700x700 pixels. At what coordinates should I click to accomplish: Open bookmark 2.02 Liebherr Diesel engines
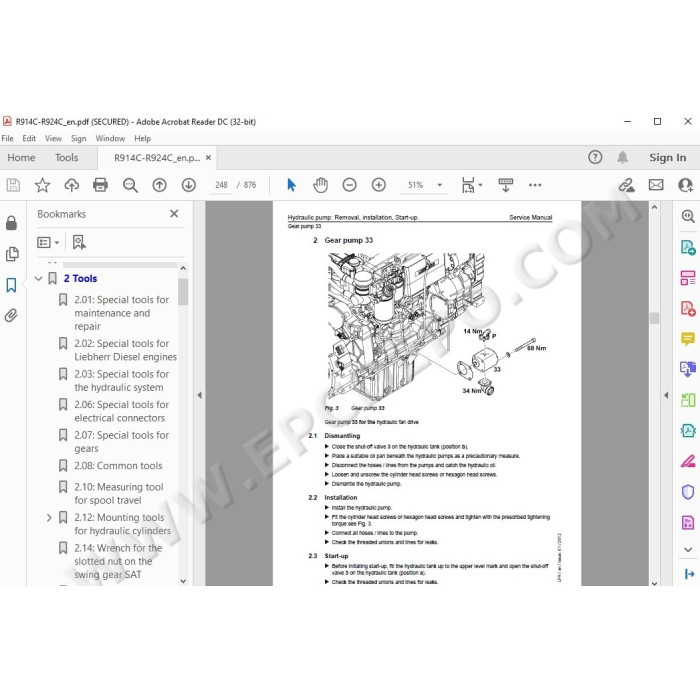(125, 350)
